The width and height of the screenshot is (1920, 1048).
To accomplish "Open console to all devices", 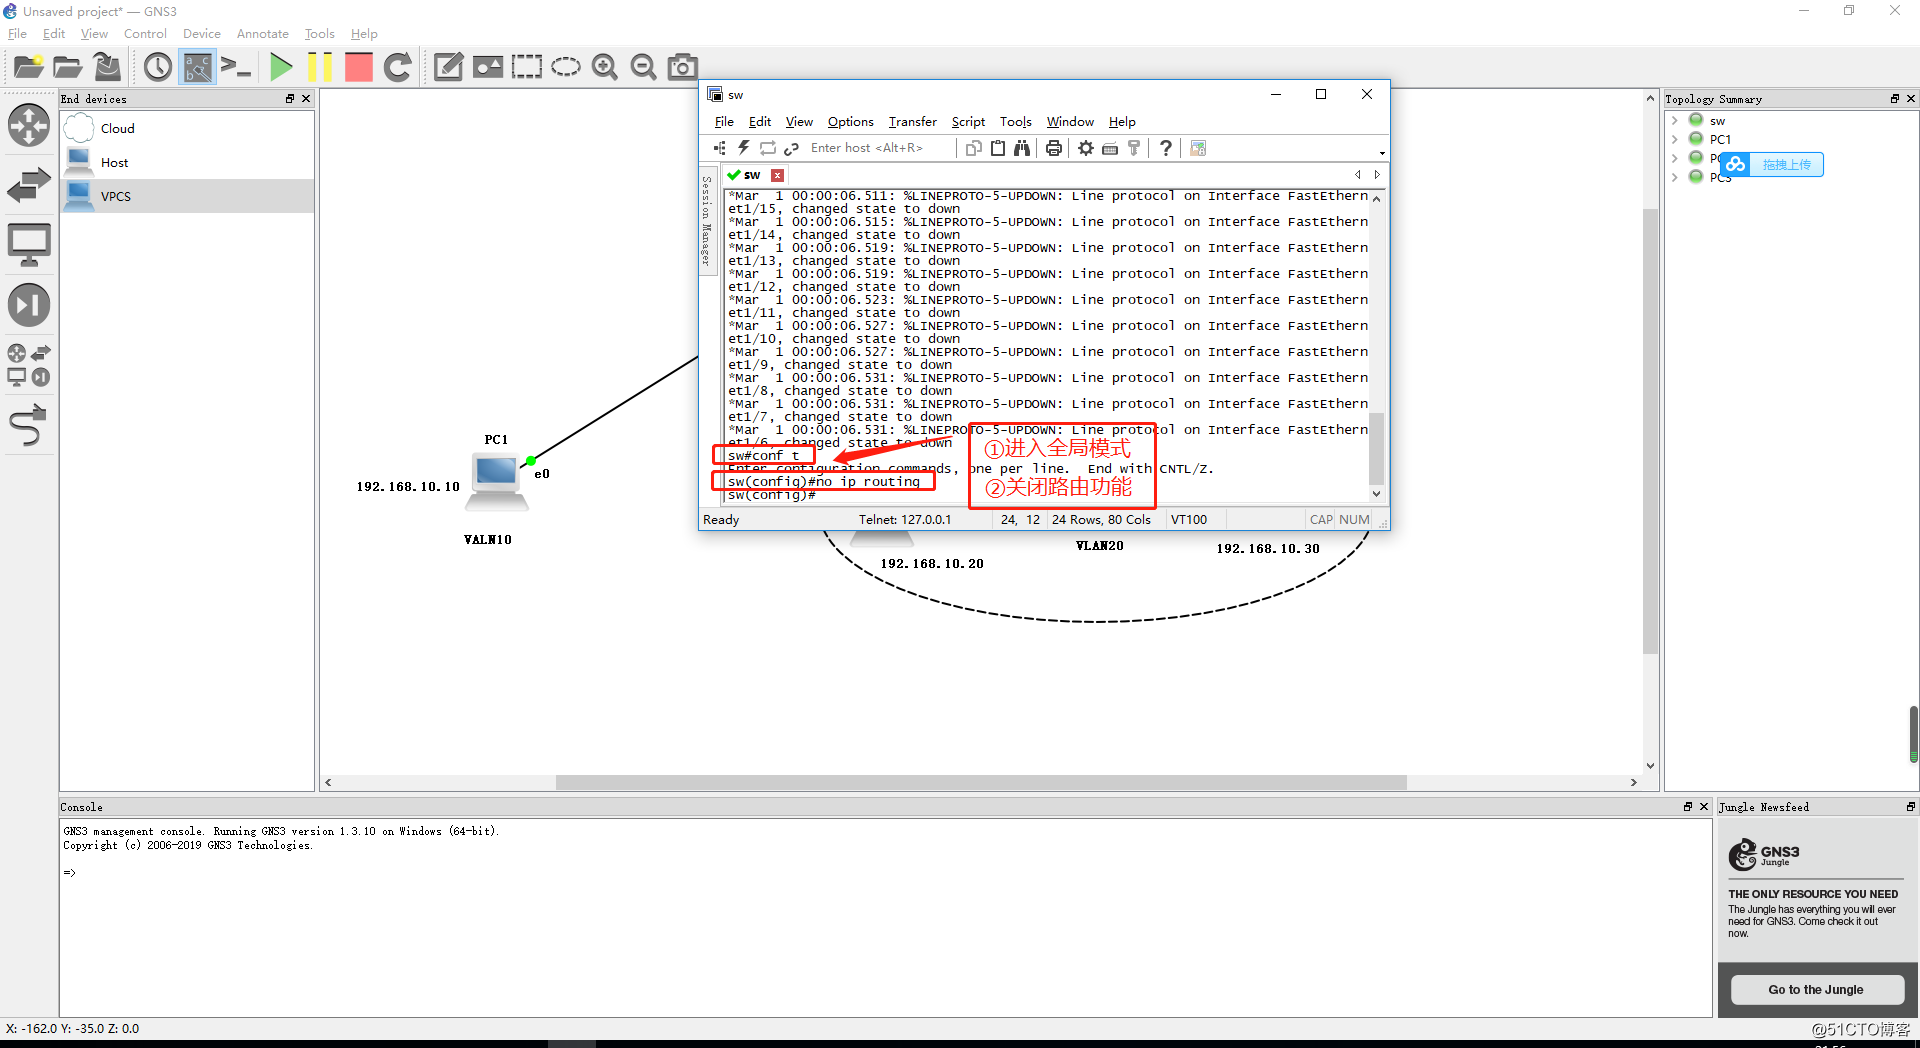I will (236, 67).
